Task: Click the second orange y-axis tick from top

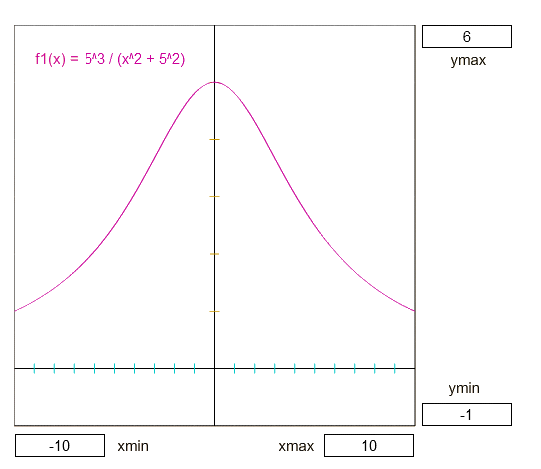Action: (x=215, y=196)
